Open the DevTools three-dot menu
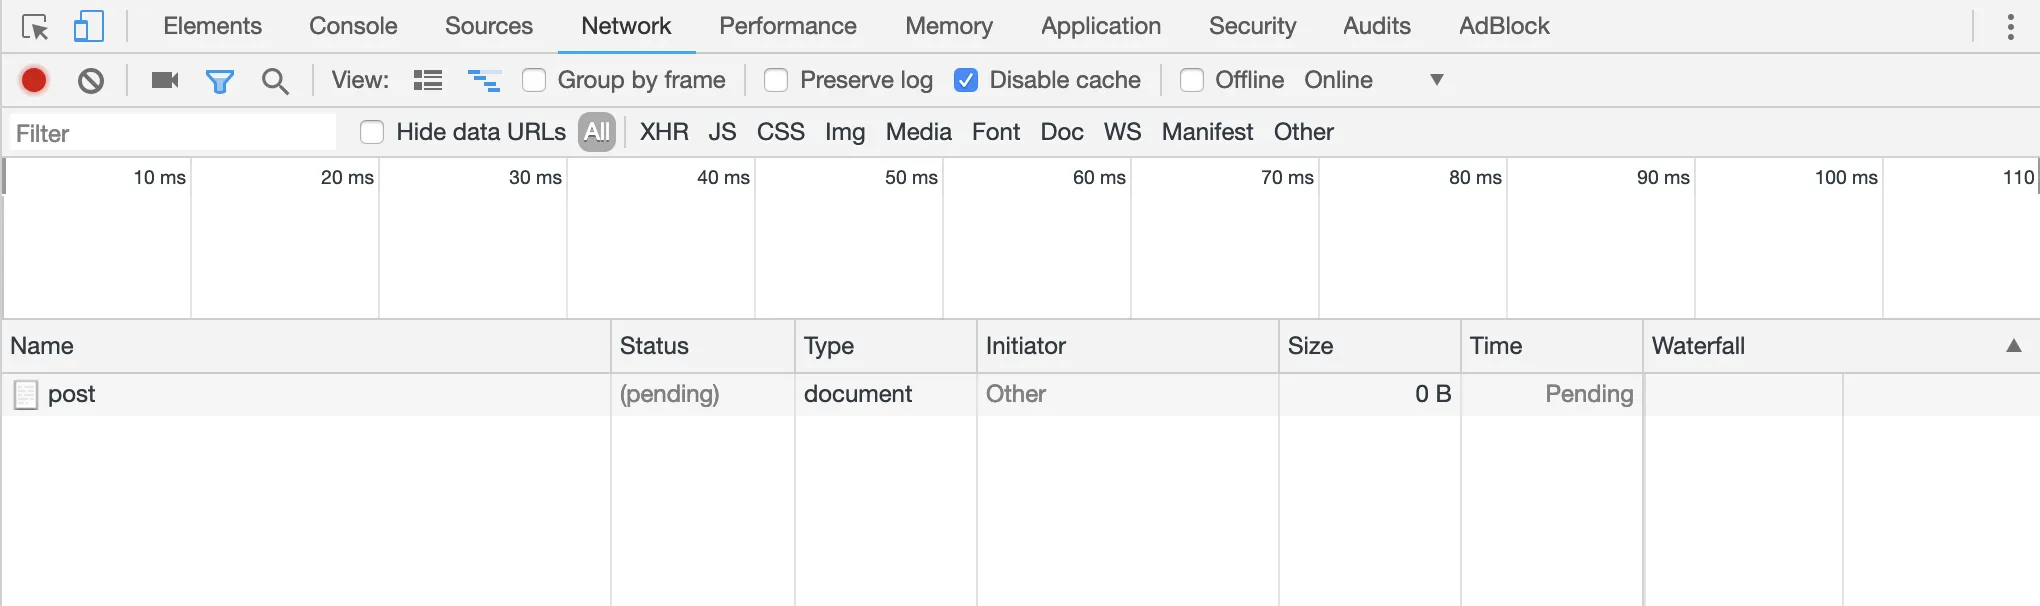This screenshot has width=2040, height=606. click(2010, 27)
